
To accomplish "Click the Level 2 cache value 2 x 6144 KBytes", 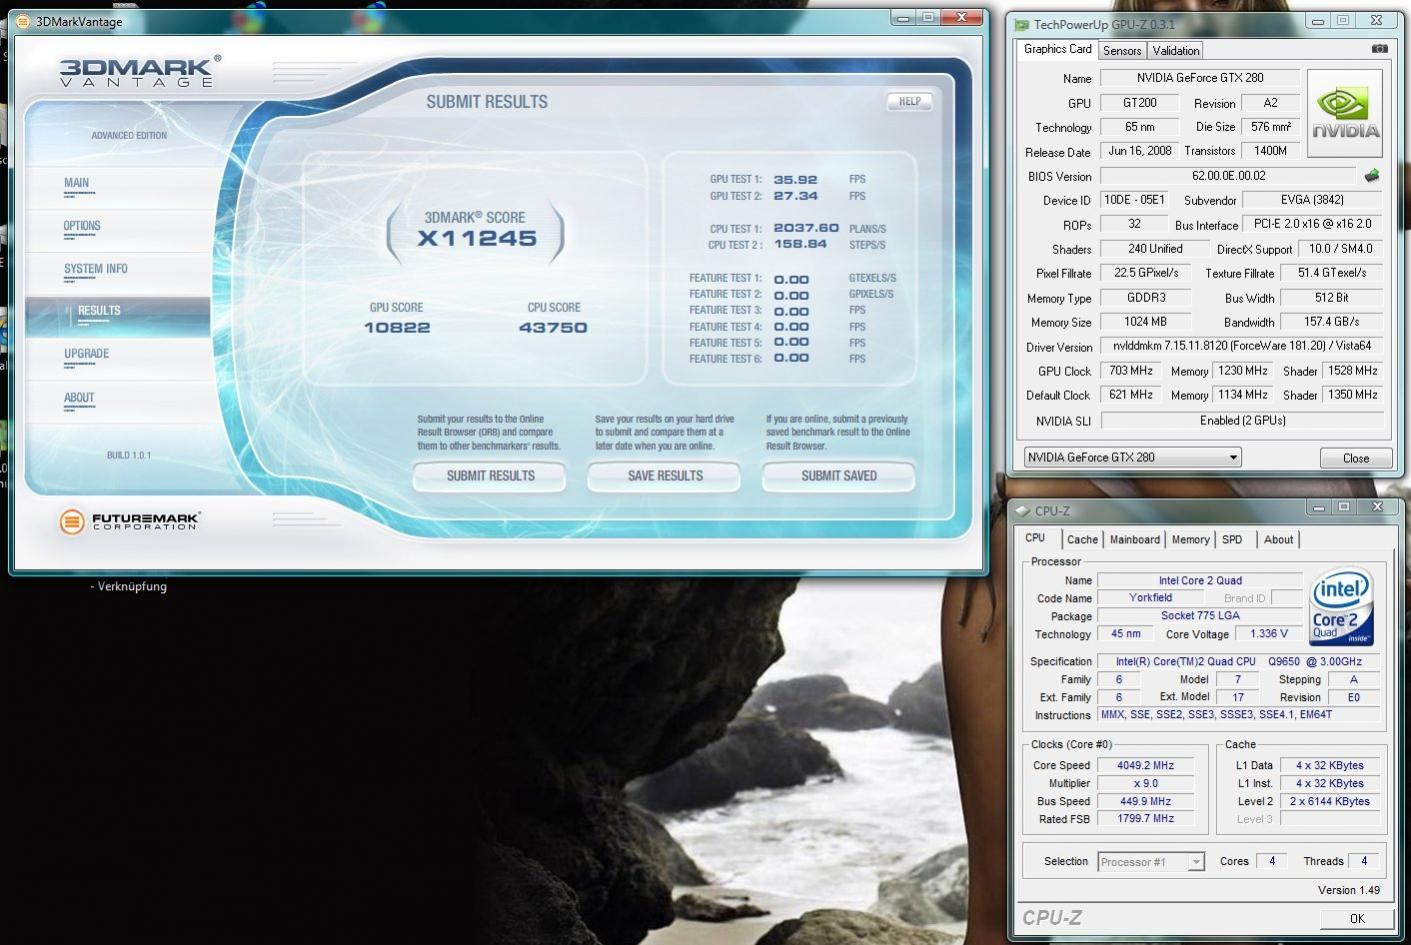I will point(1330,802).
